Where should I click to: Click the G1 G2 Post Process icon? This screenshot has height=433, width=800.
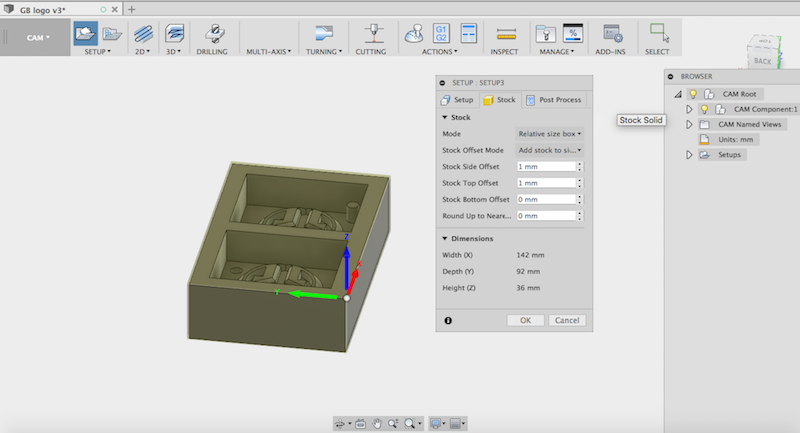(441, 34)
